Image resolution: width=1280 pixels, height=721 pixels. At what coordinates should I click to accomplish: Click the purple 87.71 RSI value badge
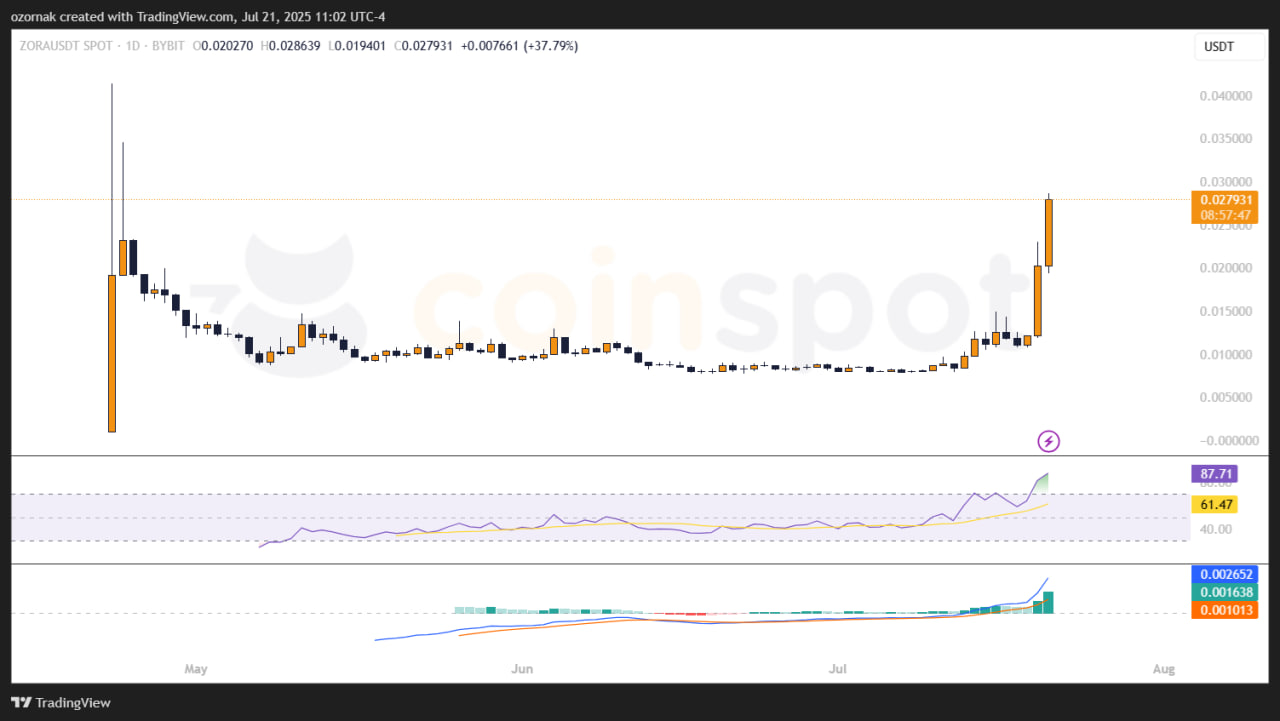[1214, 473]
